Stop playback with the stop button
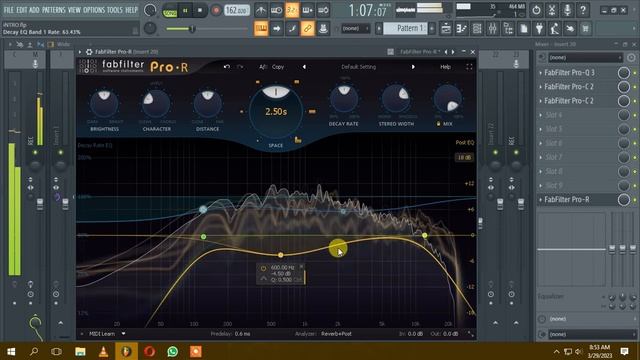The width and height of the screenshot is (640, 360). coord(200,11)
